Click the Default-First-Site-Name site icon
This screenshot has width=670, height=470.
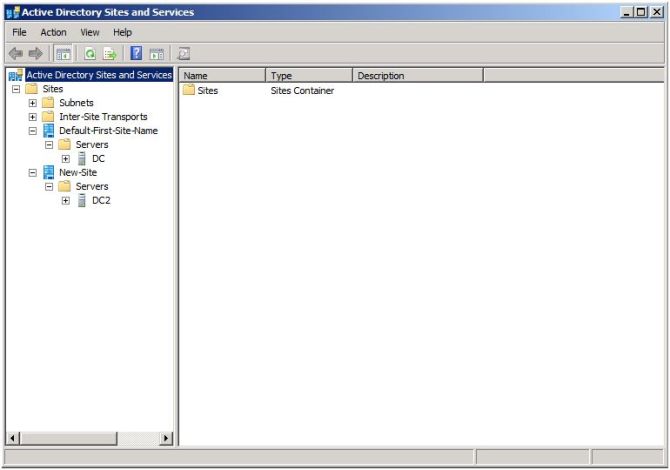click(x=49, y=131)
